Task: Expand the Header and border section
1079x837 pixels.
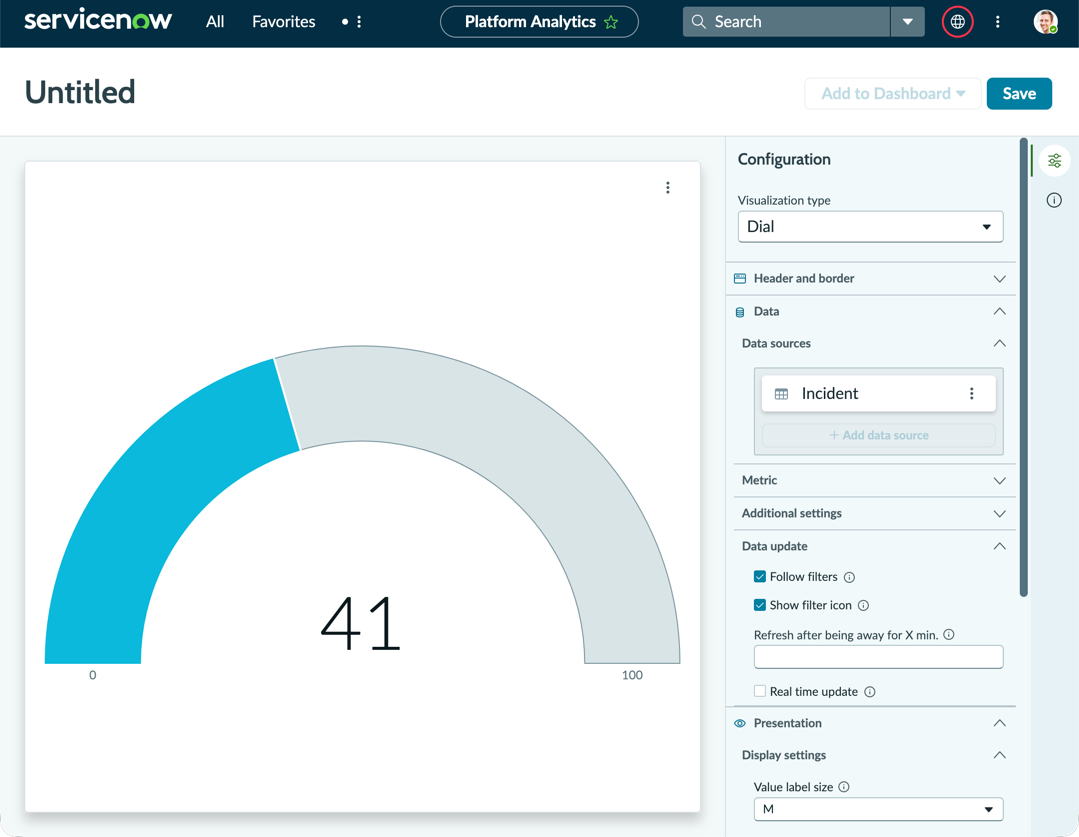Action: pos(870,279)
